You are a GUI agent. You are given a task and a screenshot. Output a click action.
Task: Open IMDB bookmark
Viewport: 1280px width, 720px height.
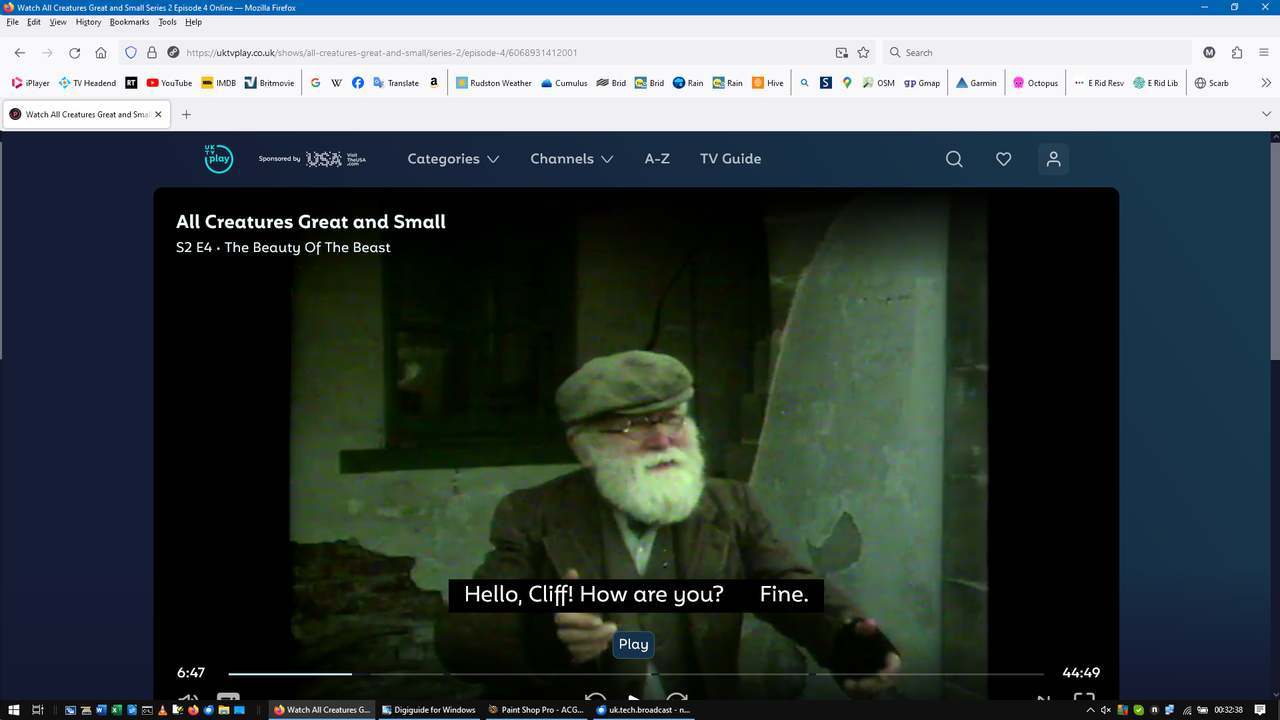point(219,83)
